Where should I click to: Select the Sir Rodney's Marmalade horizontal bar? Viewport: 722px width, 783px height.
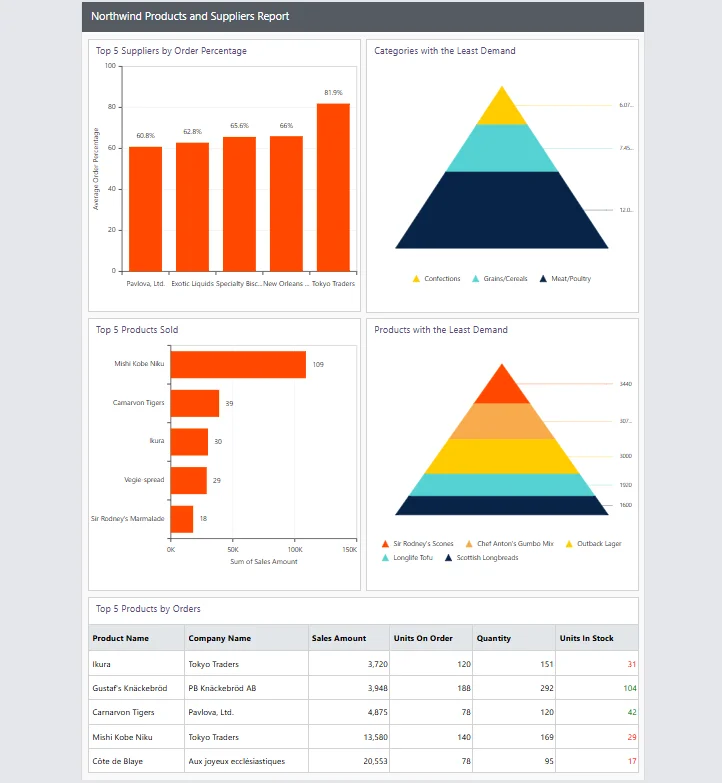182,519
